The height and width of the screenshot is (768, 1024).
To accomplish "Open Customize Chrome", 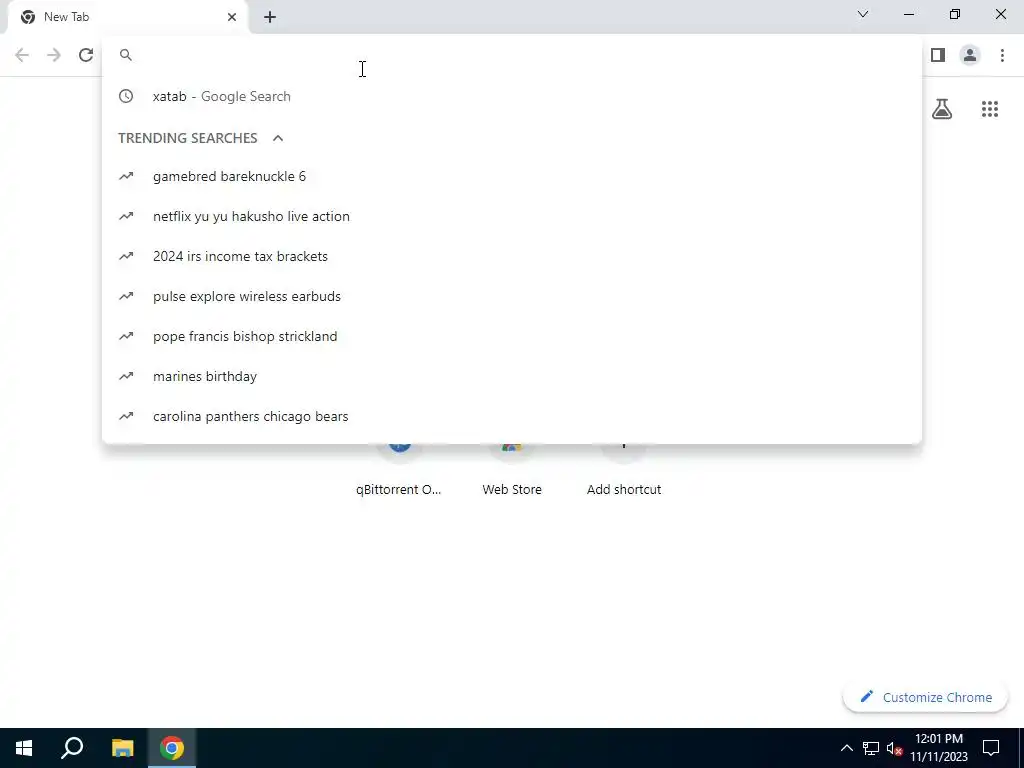I will click(925, 697).
